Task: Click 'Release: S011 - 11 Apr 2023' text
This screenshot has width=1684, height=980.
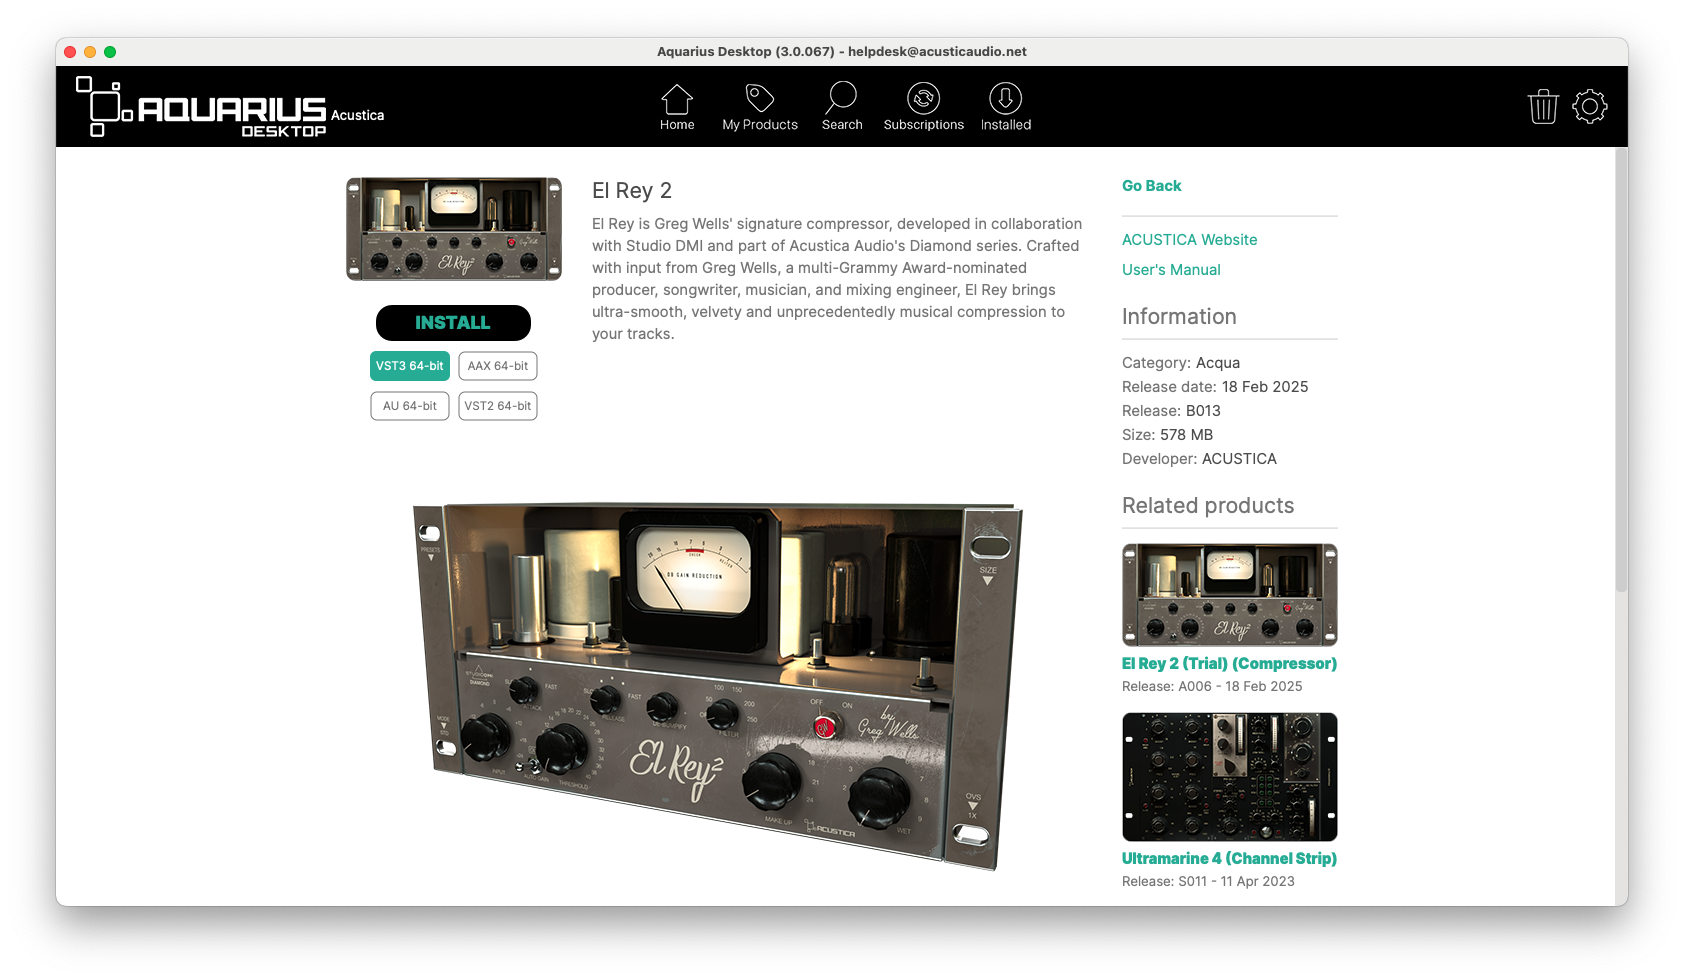Action: click(1208, 882)
